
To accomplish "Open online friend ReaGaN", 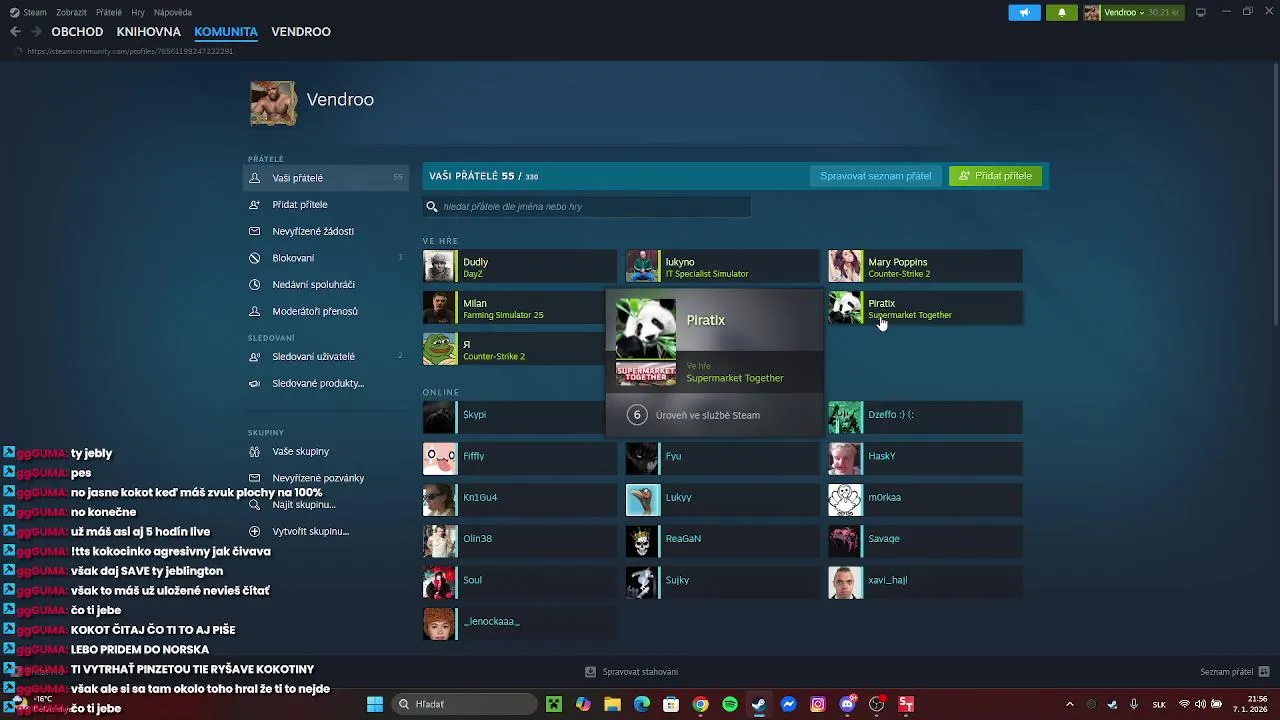I will click(x=722, y=542).
